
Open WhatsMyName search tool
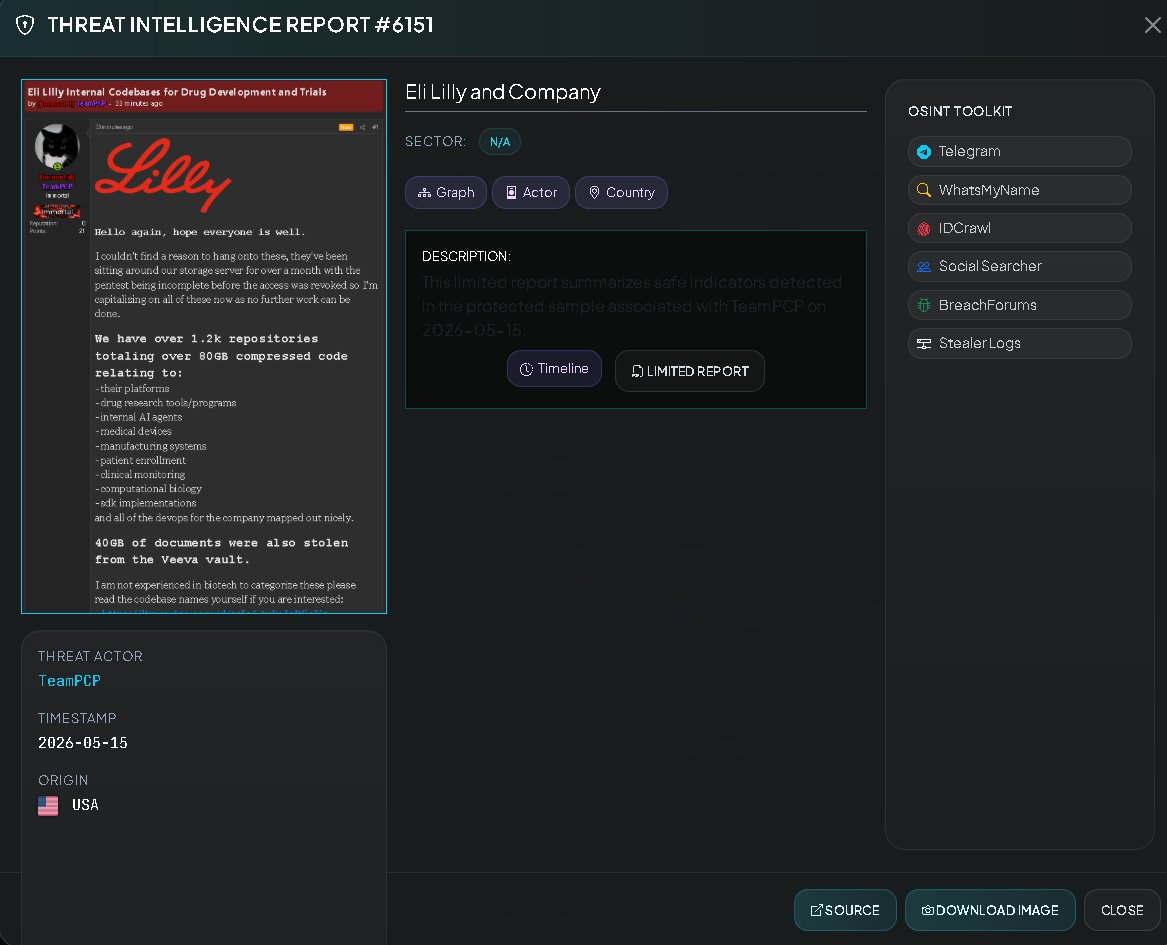[x=1020, y=190]
